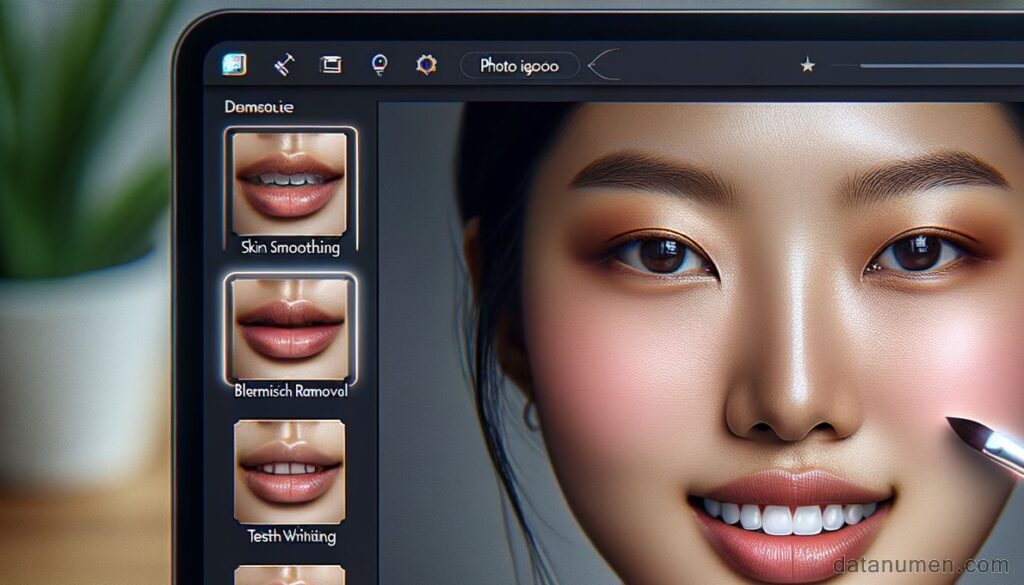Click the Photo name pill field
1024x585 pixels.
pos(519,65)
